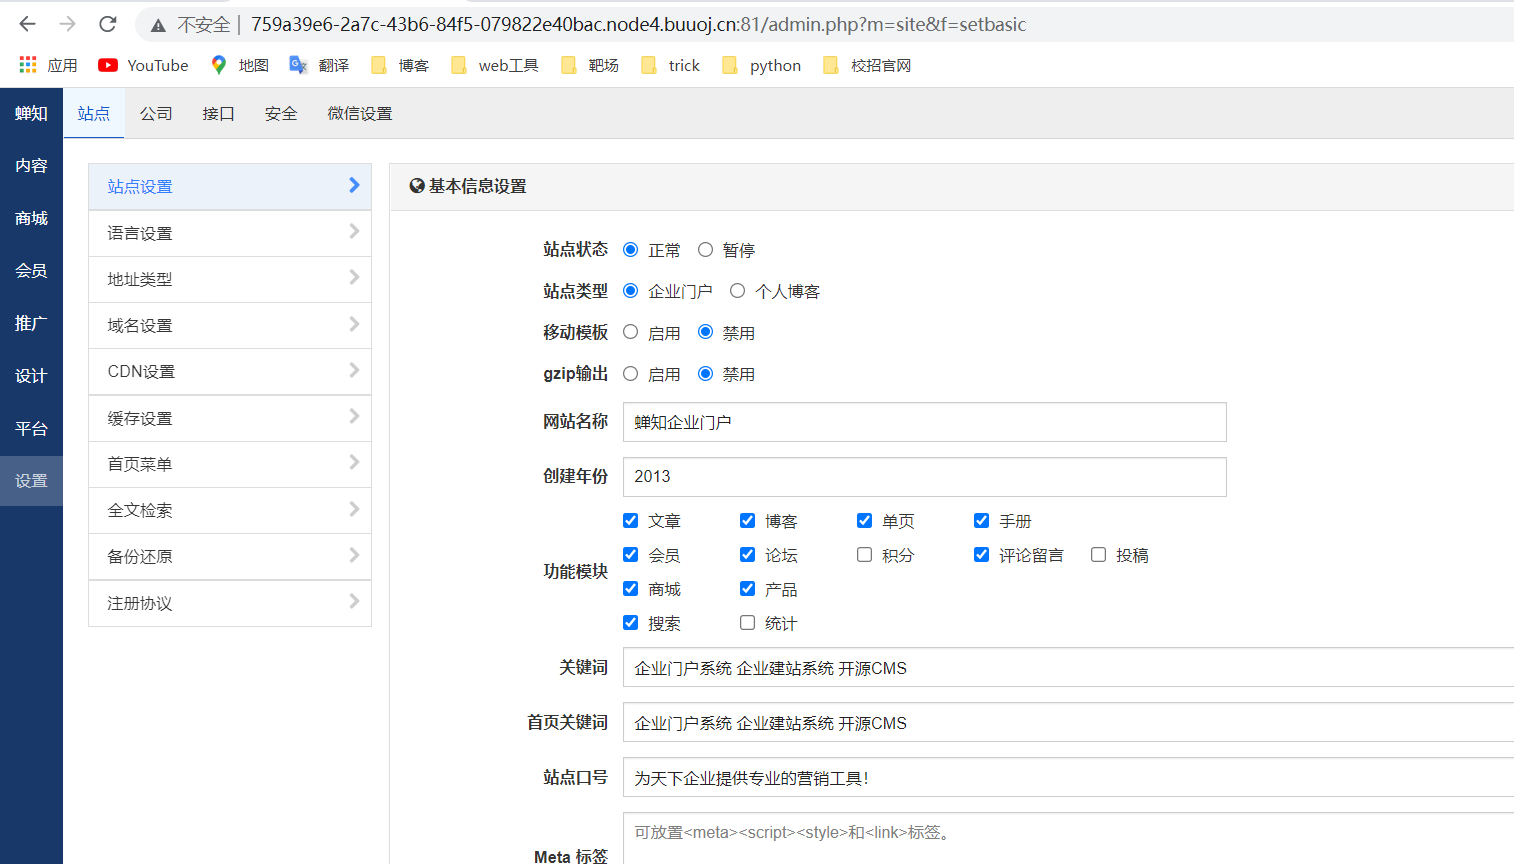Switch to the 公司 tab
Viewport: 1514px width, 864px height.
pyautogui.click(x=155, y=113)
